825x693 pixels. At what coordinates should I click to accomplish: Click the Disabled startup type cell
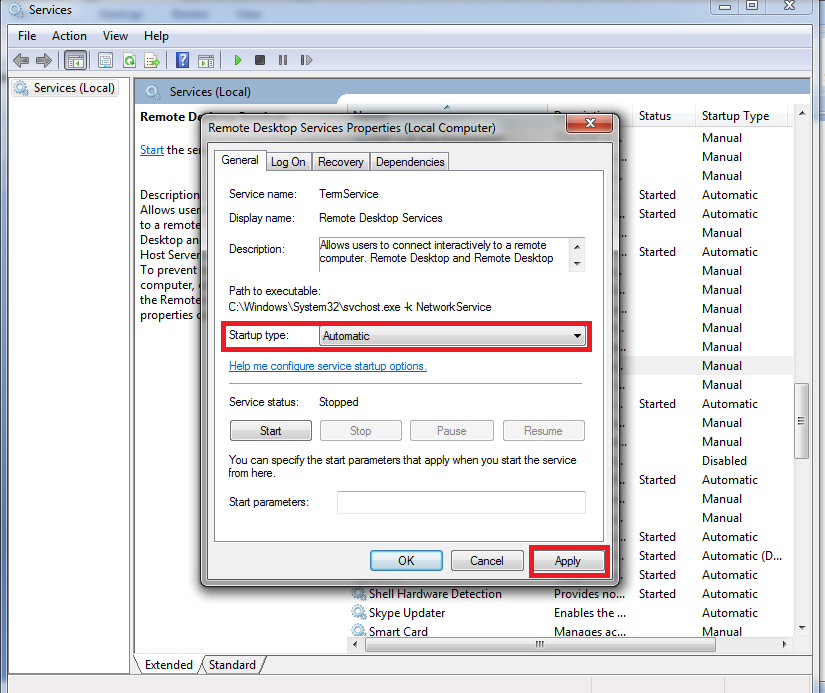point(724,460)
